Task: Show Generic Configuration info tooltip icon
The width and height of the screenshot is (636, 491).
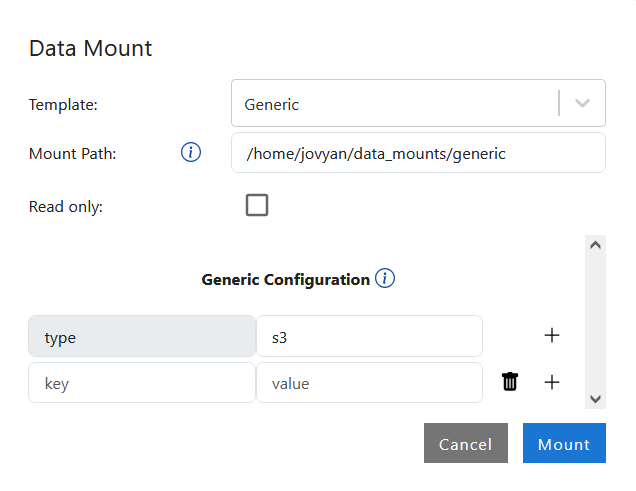Action: tap(385, 278)
